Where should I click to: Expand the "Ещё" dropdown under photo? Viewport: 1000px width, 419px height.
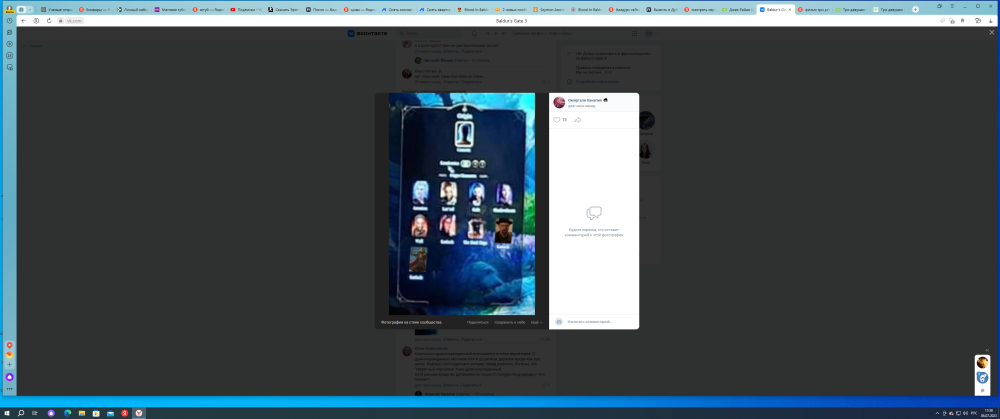click(536, 322)
